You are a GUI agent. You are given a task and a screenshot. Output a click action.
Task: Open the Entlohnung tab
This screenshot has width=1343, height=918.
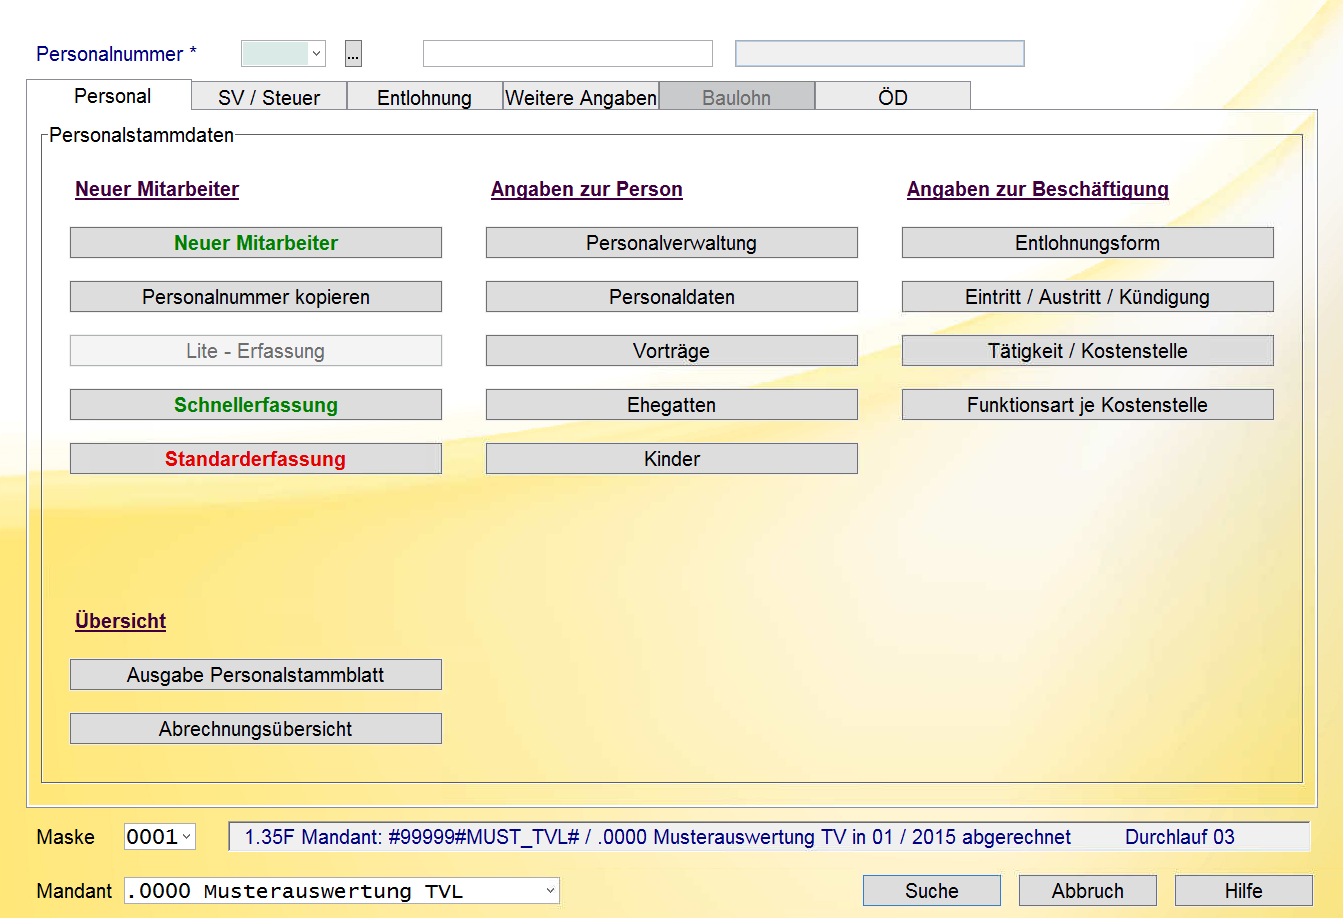pyautogui.click(x=424, y=97)
